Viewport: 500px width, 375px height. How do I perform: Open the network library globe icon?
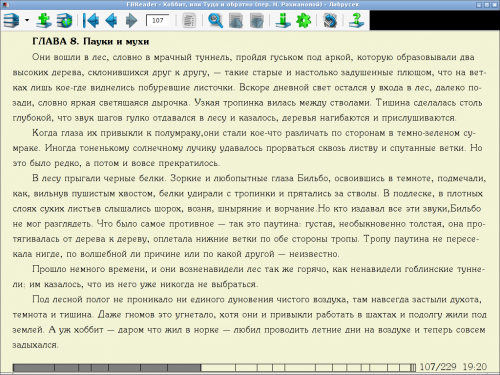[64, 21]
